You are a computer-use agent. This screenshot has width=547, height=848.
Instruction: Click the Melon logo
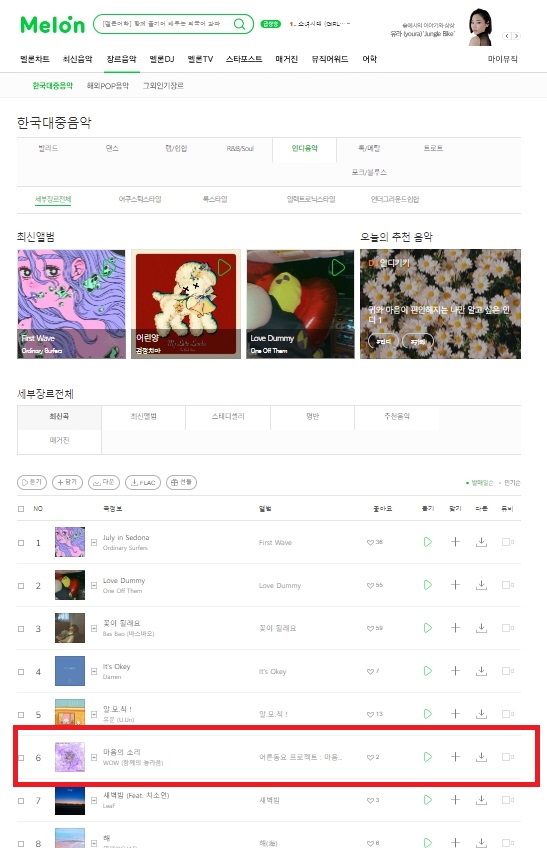coord(52,24)
